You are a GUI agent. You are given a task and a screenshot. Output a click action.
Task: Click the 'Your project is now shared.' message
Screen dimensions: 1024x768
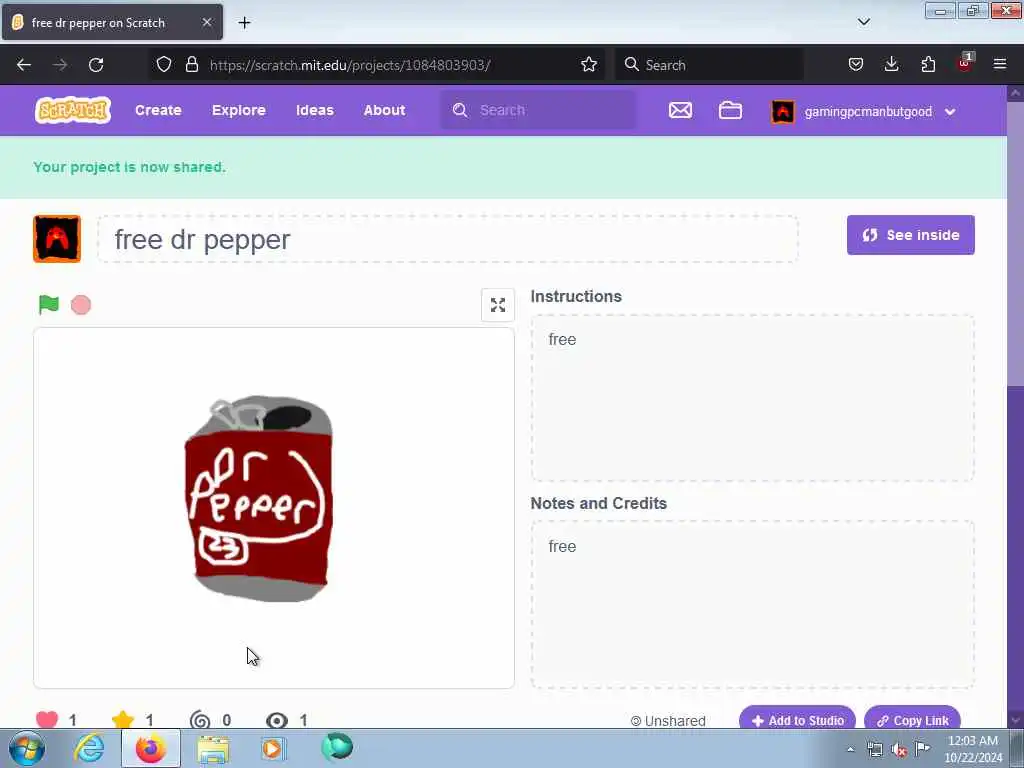pos(129,167)
